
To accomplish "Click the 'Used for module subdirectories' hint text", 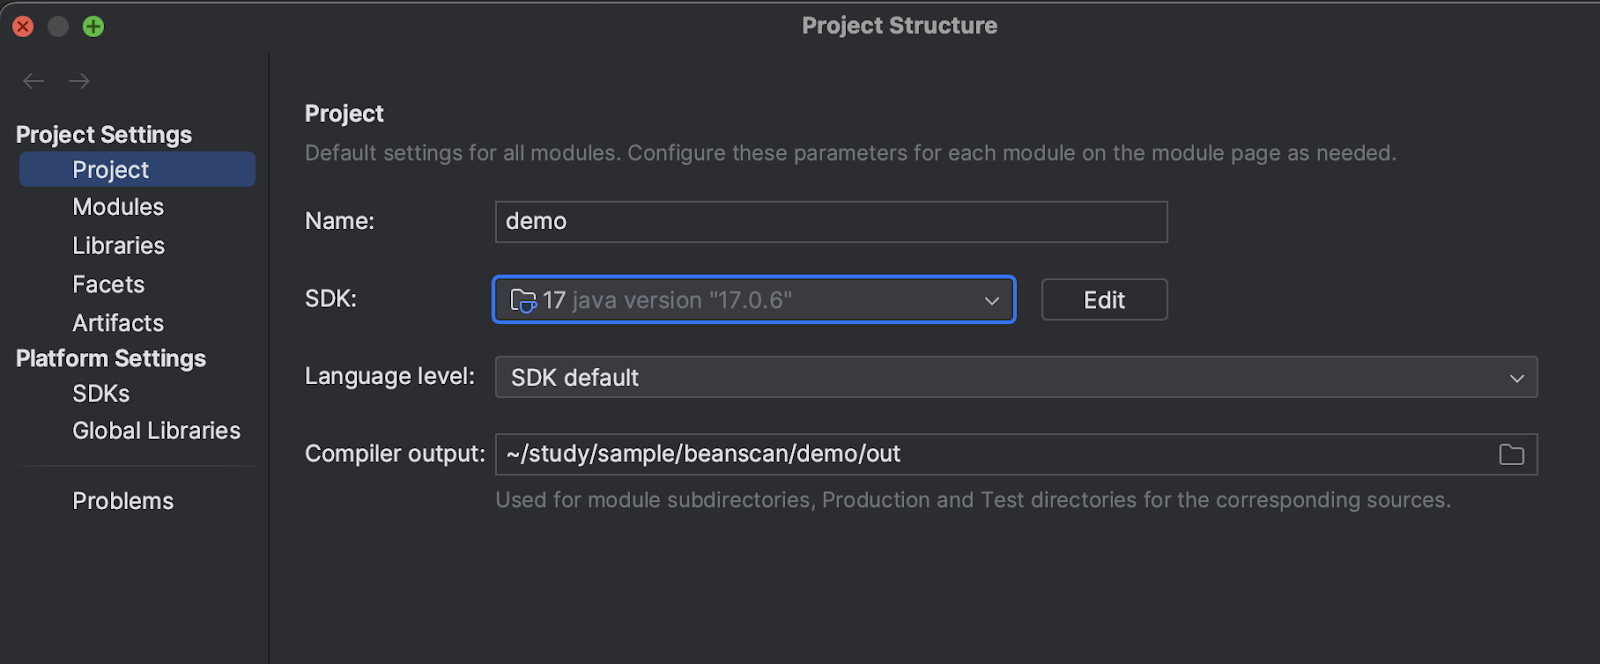I will (x=973, y=500).
